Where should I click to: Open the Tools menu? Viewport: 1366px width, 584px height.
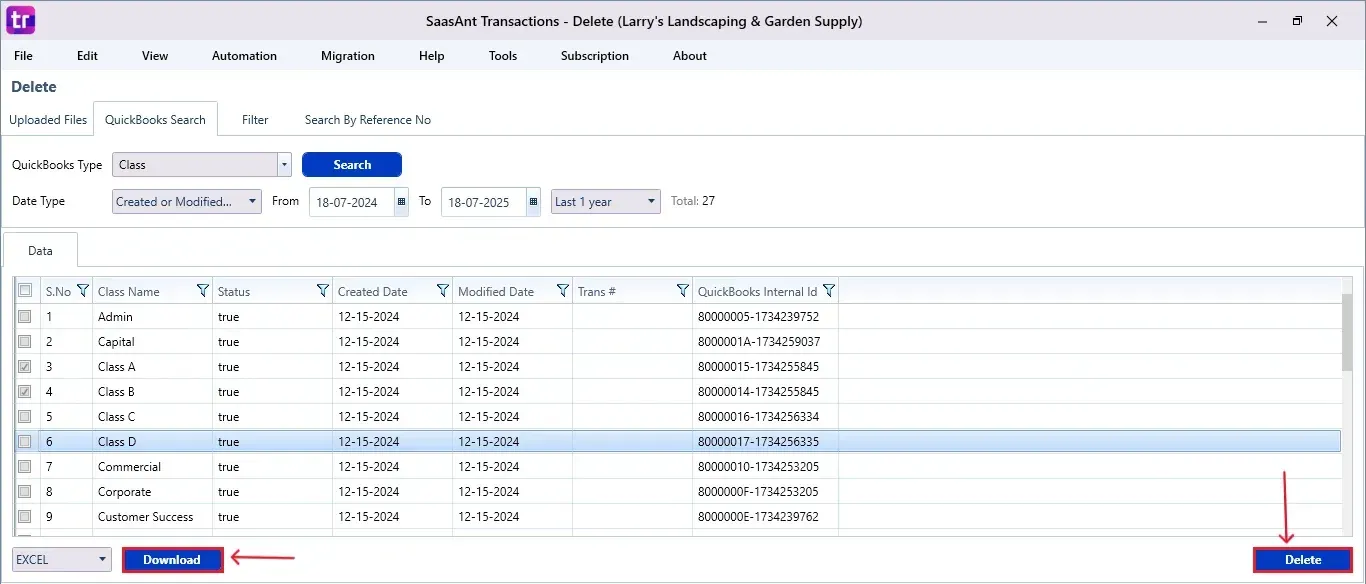click(x=503, y=56)
